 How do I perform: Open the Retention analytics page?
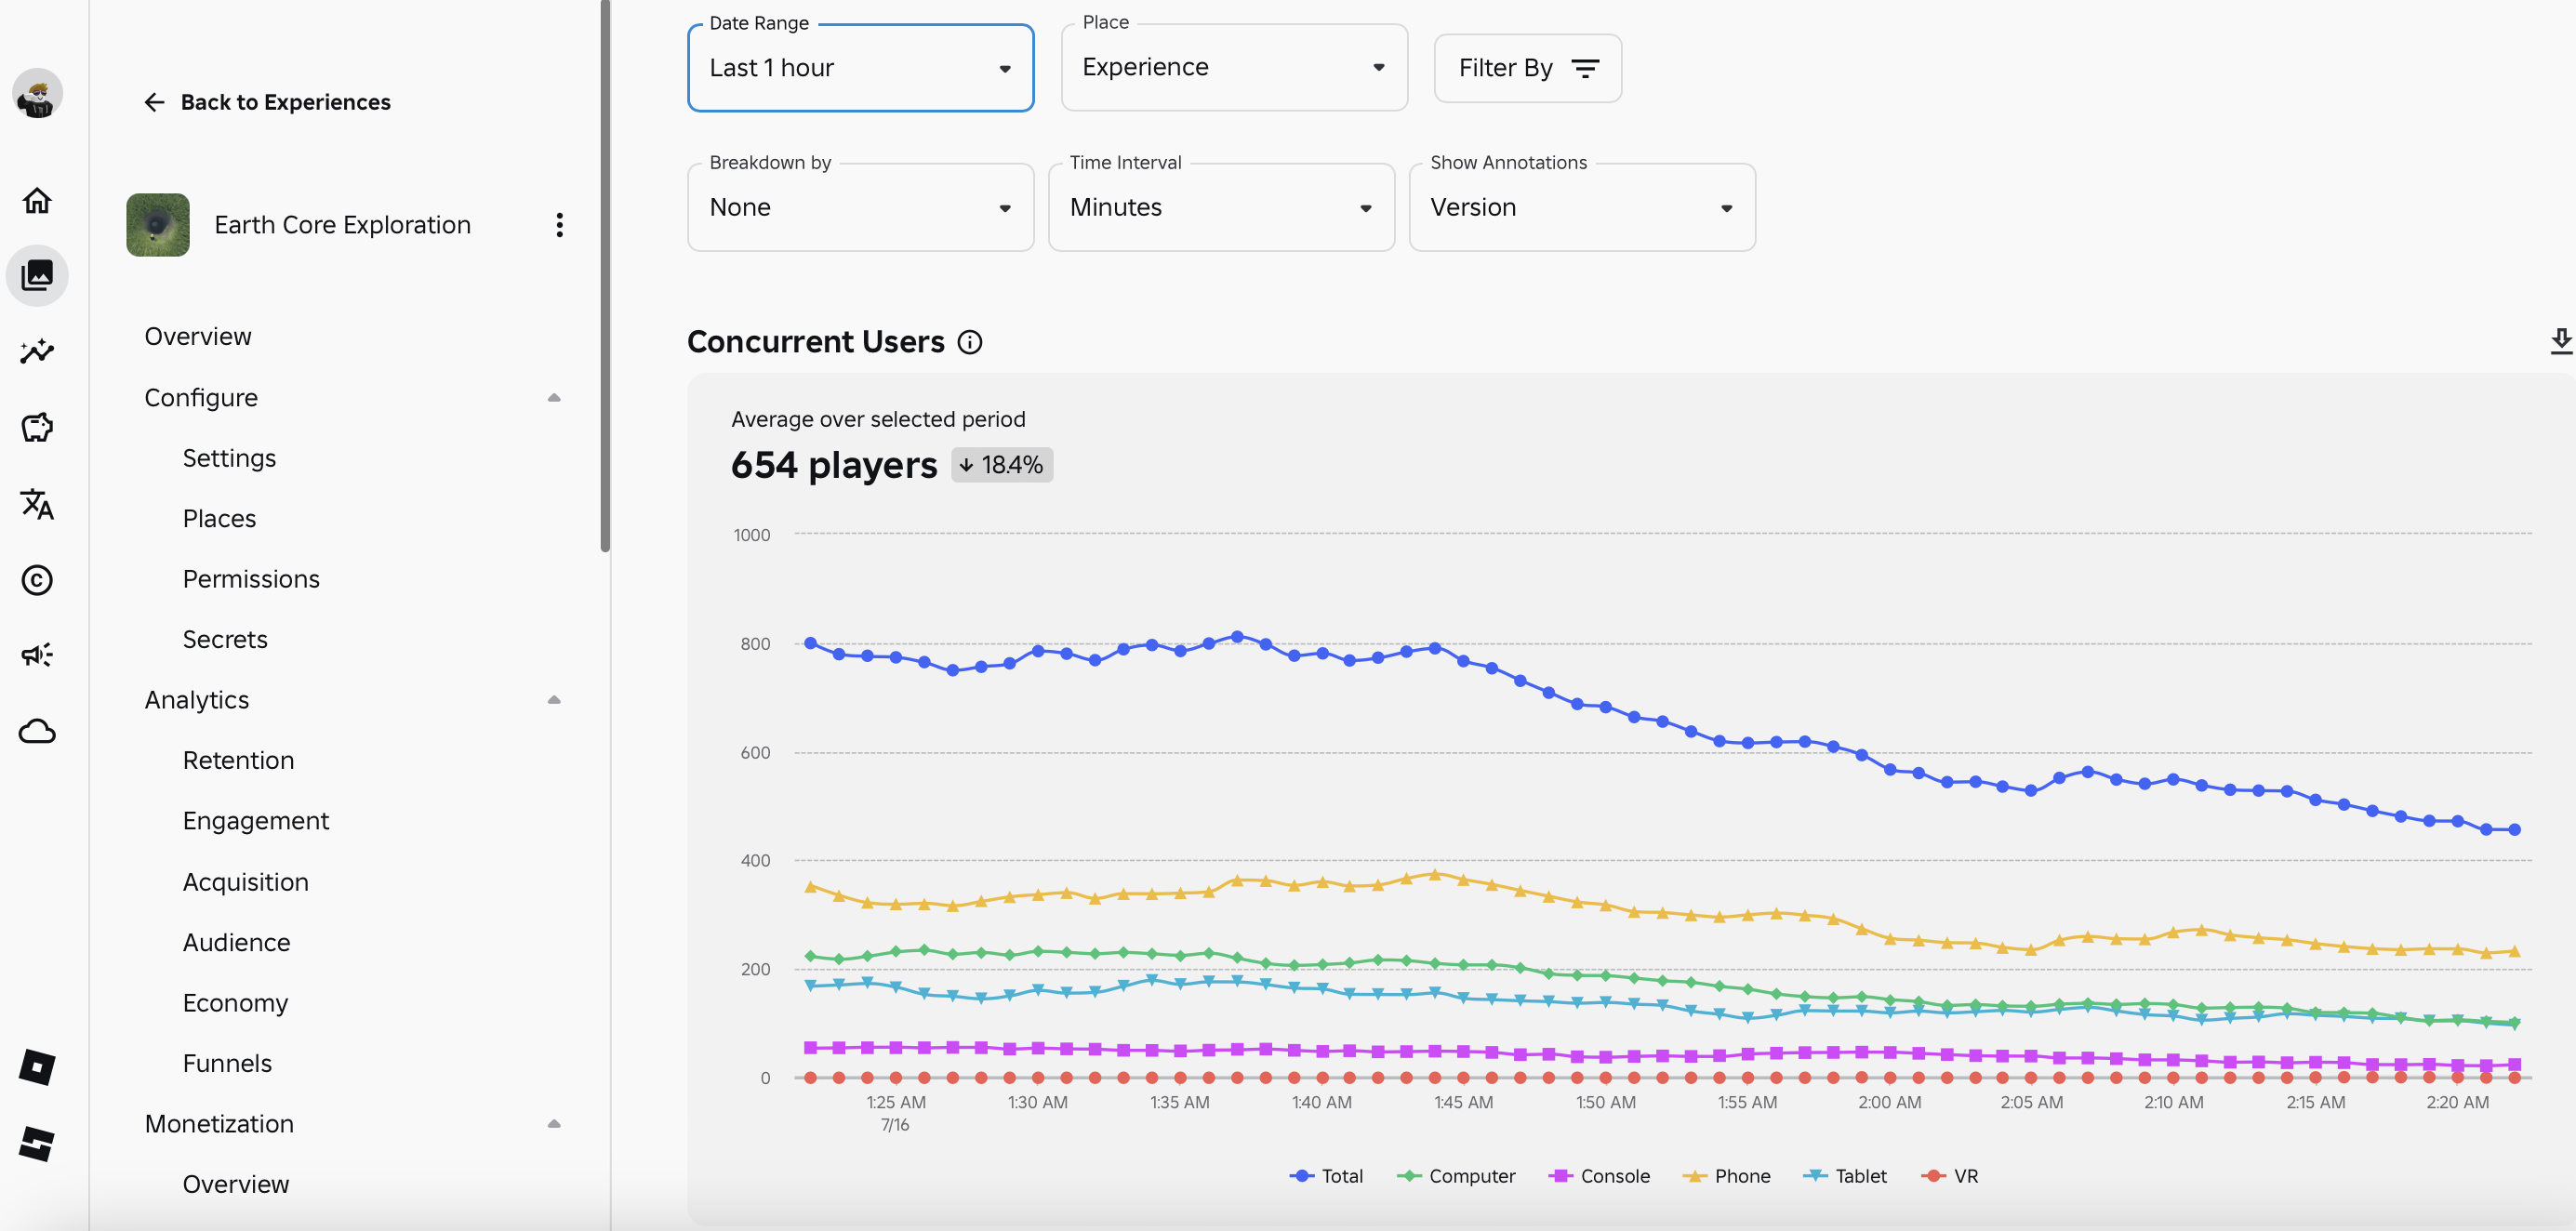pyautogui.click(x=238, y=760)
